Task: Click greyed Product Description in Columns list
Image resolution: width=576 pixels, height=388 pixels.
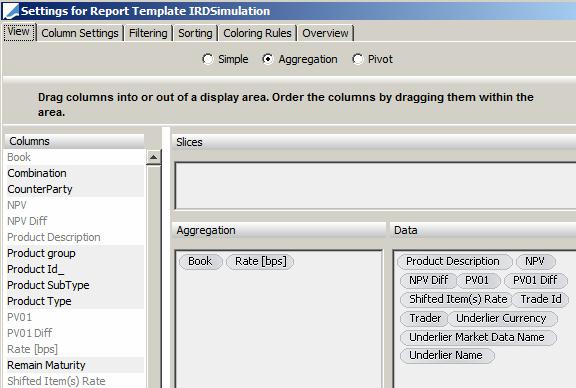Action: (75, 237)
